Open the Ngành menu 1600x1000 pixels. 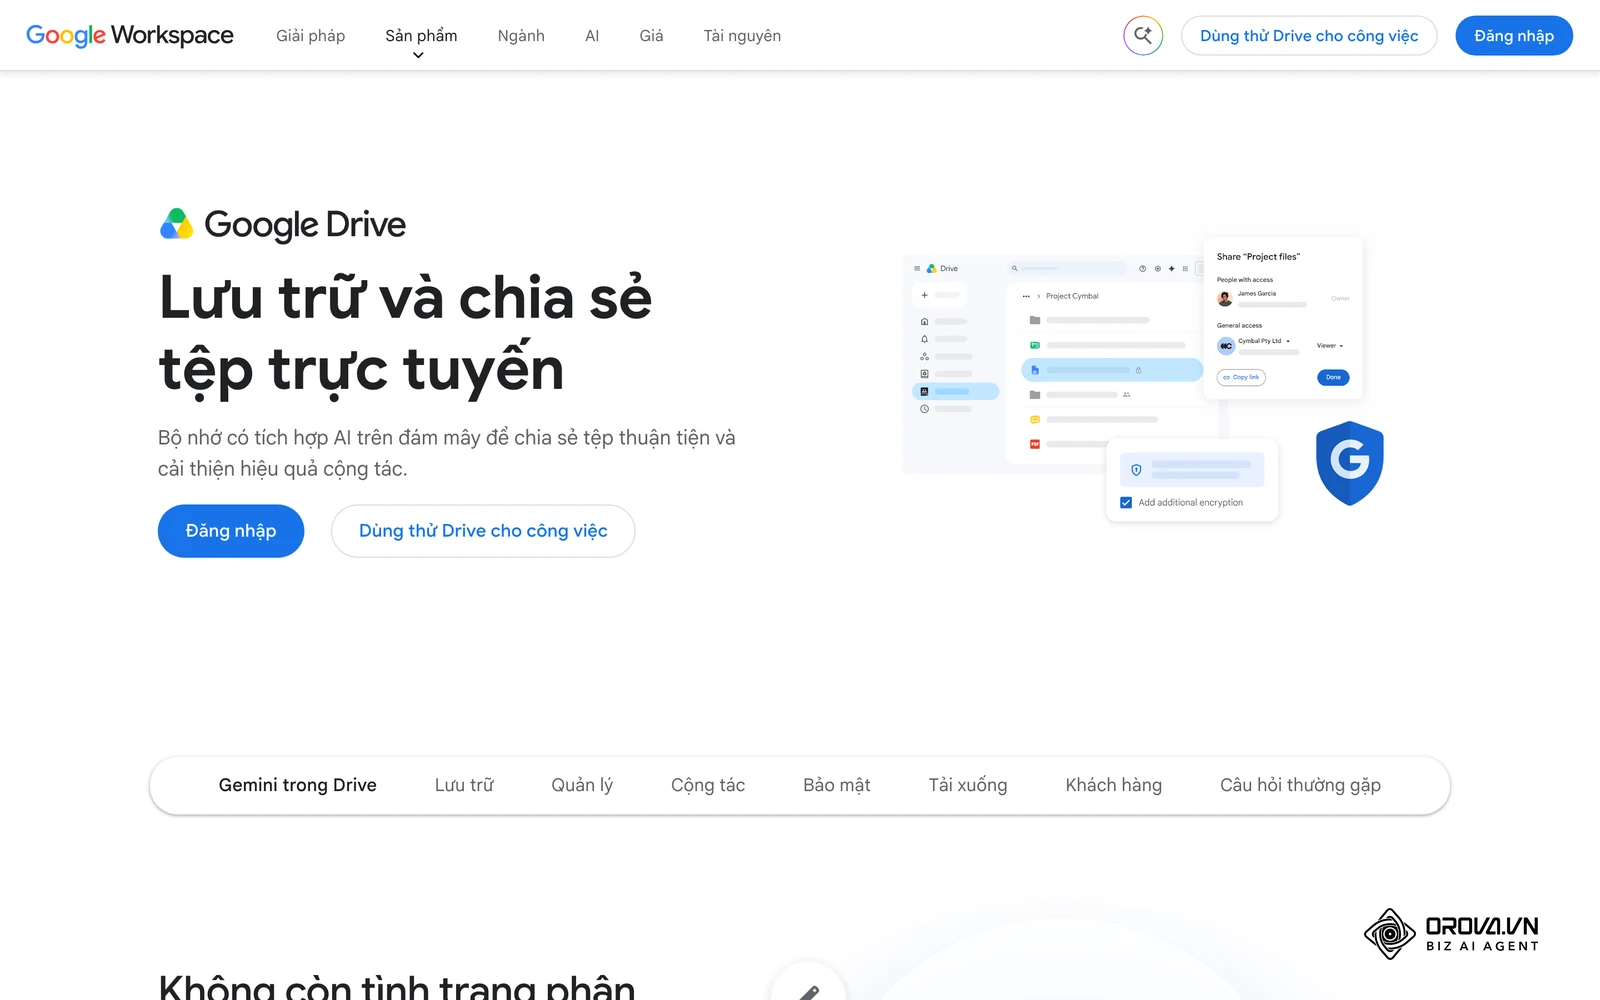point(521,36)
